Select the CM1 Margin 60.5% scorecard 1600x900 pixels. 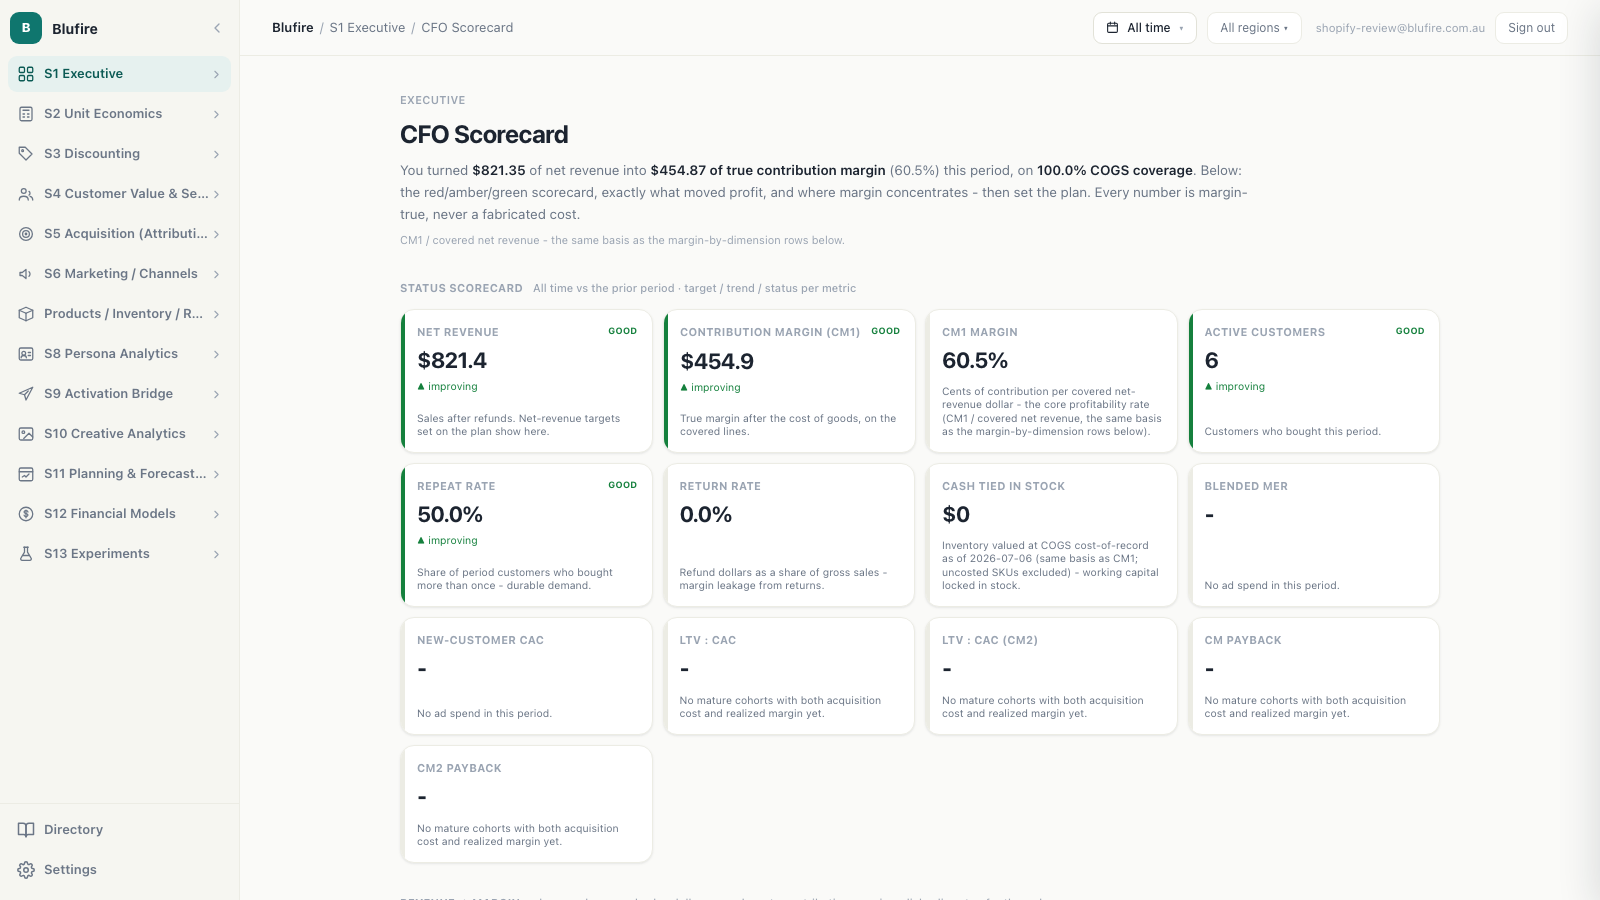click(x=1052, y=381)
